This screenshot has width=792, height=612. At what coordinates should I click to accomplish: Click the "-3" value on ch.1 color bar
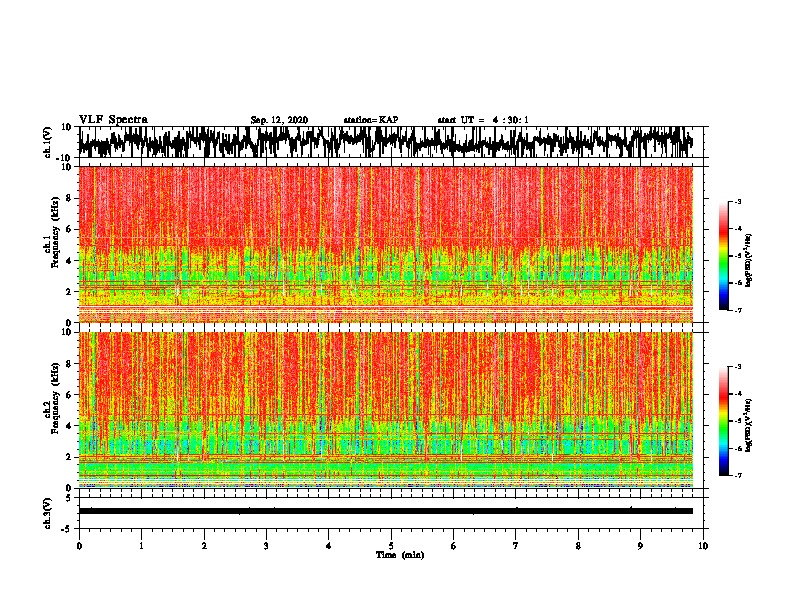click(x=737, y=201)
